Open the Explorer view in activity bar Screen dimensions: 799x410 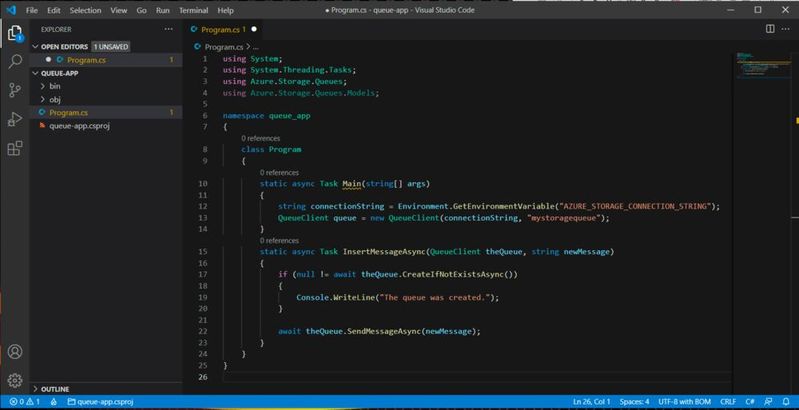click(15, 33)
